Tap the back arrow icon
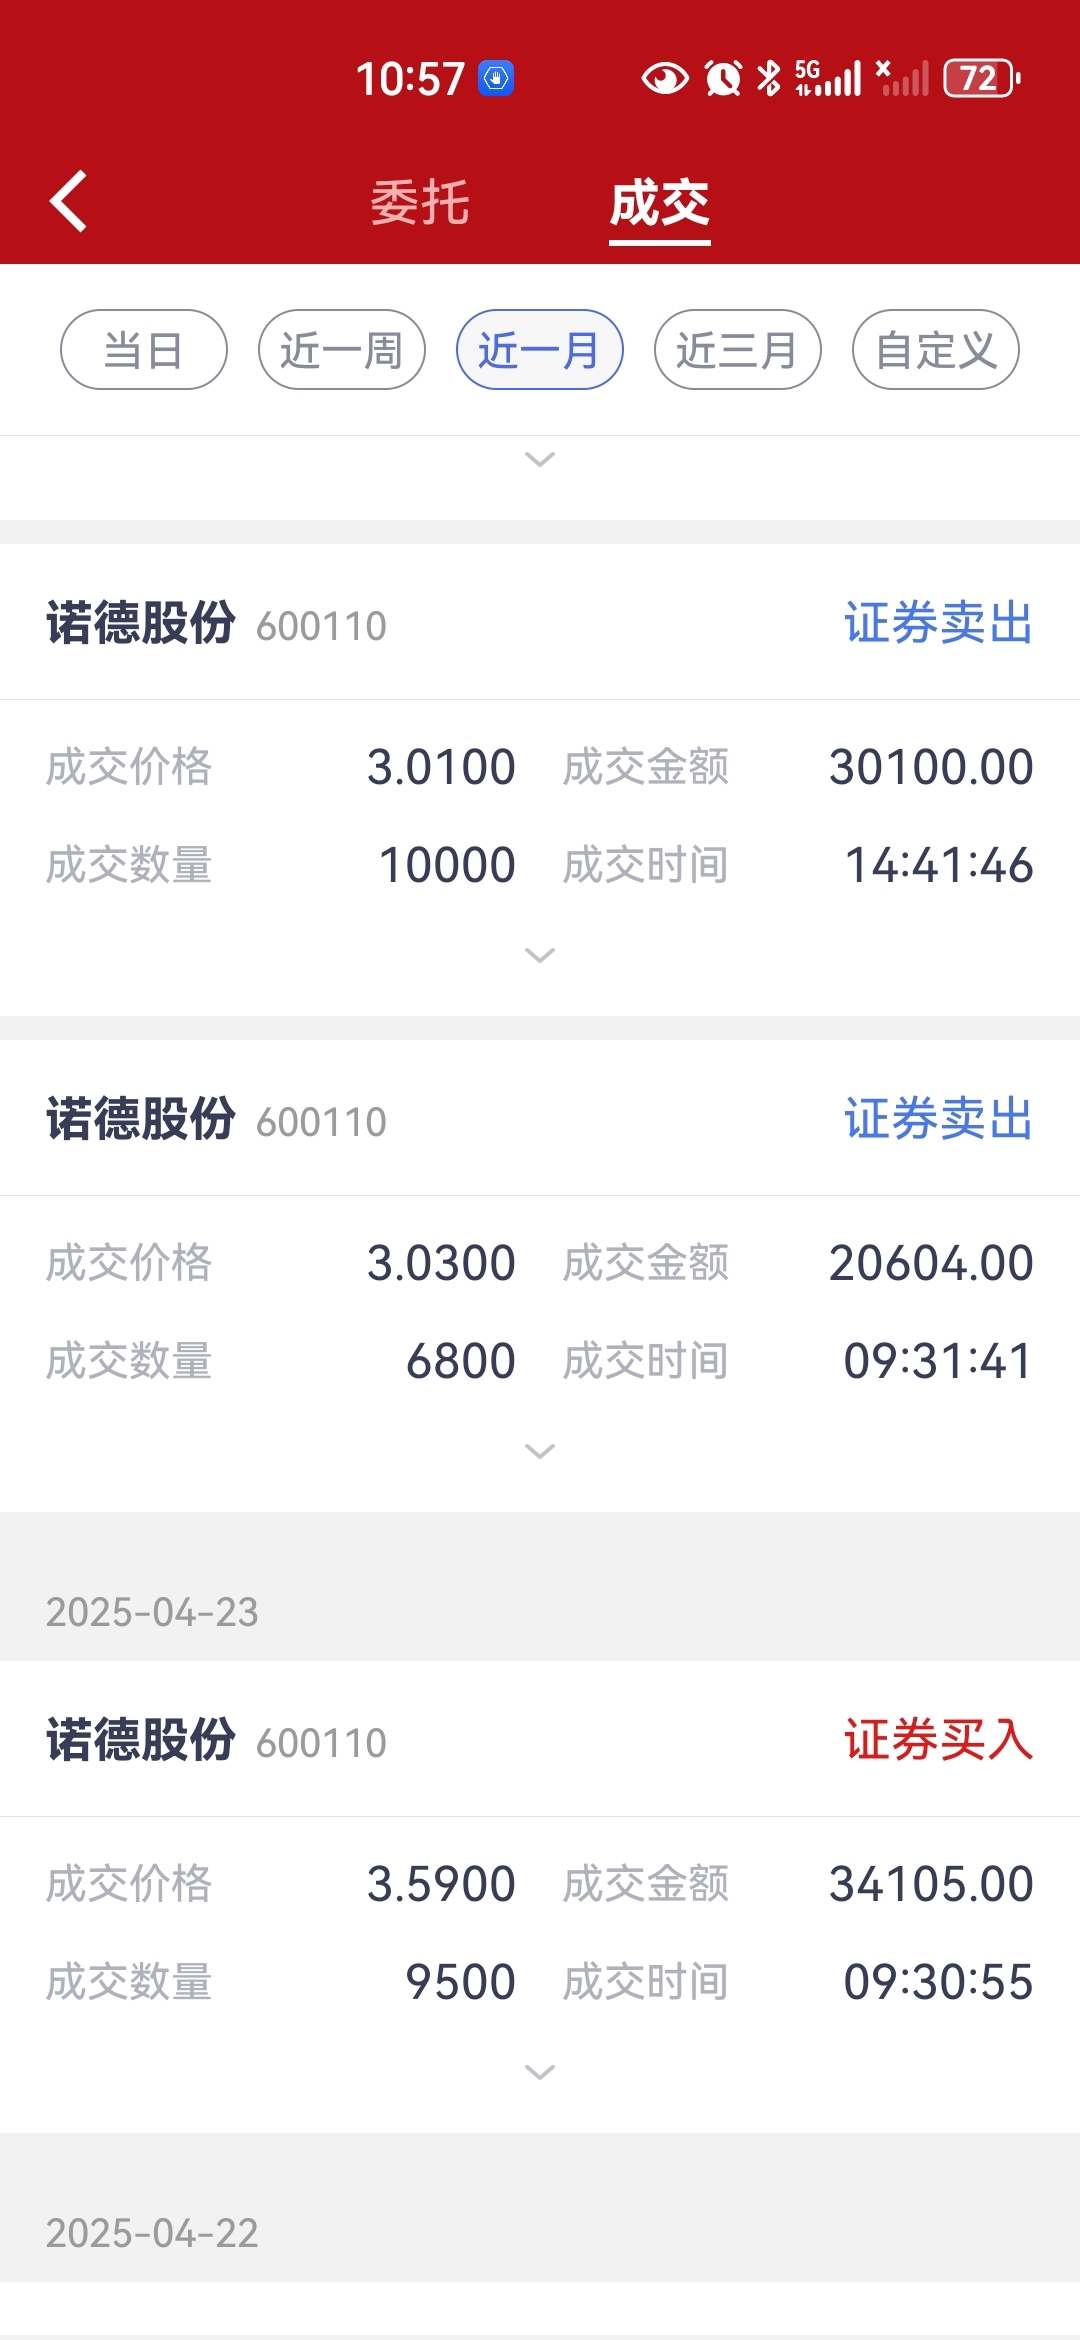 pyautogui.click(x=68, y=202)
